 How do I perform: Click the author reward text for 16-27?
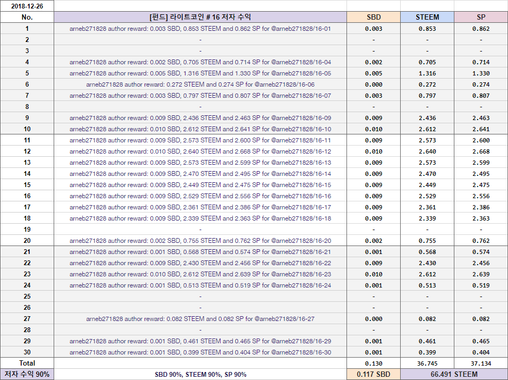(x=200, y=319)
